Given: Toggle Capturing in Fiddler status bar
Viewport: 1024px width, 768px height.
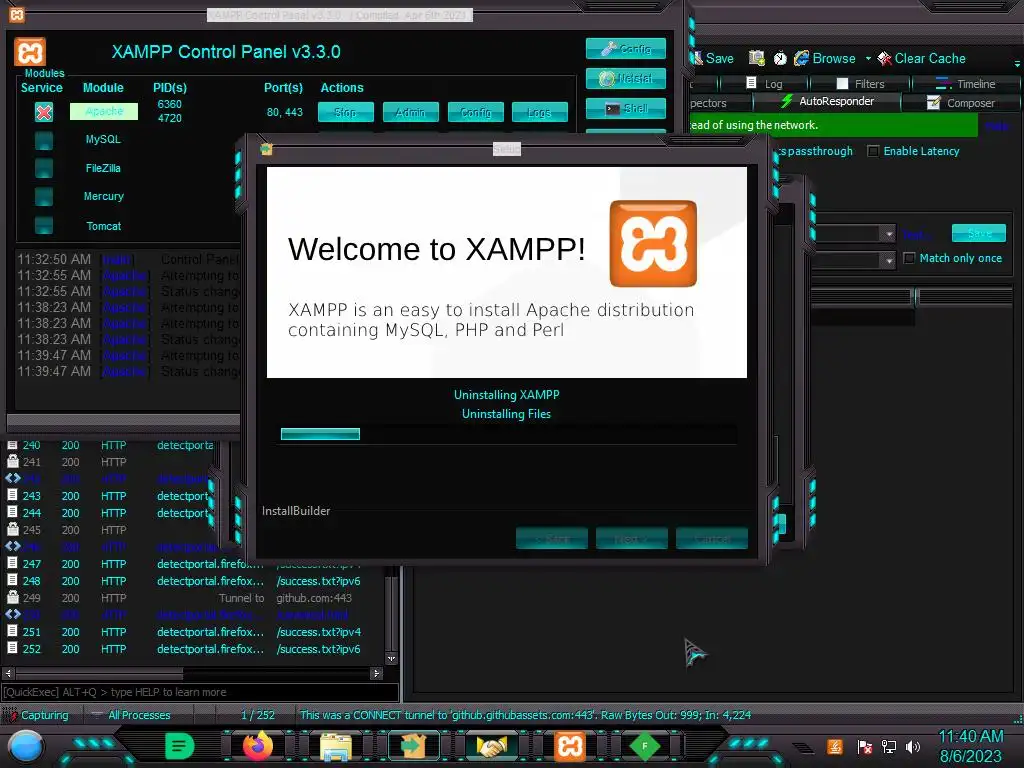Looking at the screenshot, I should coord(37,715).
